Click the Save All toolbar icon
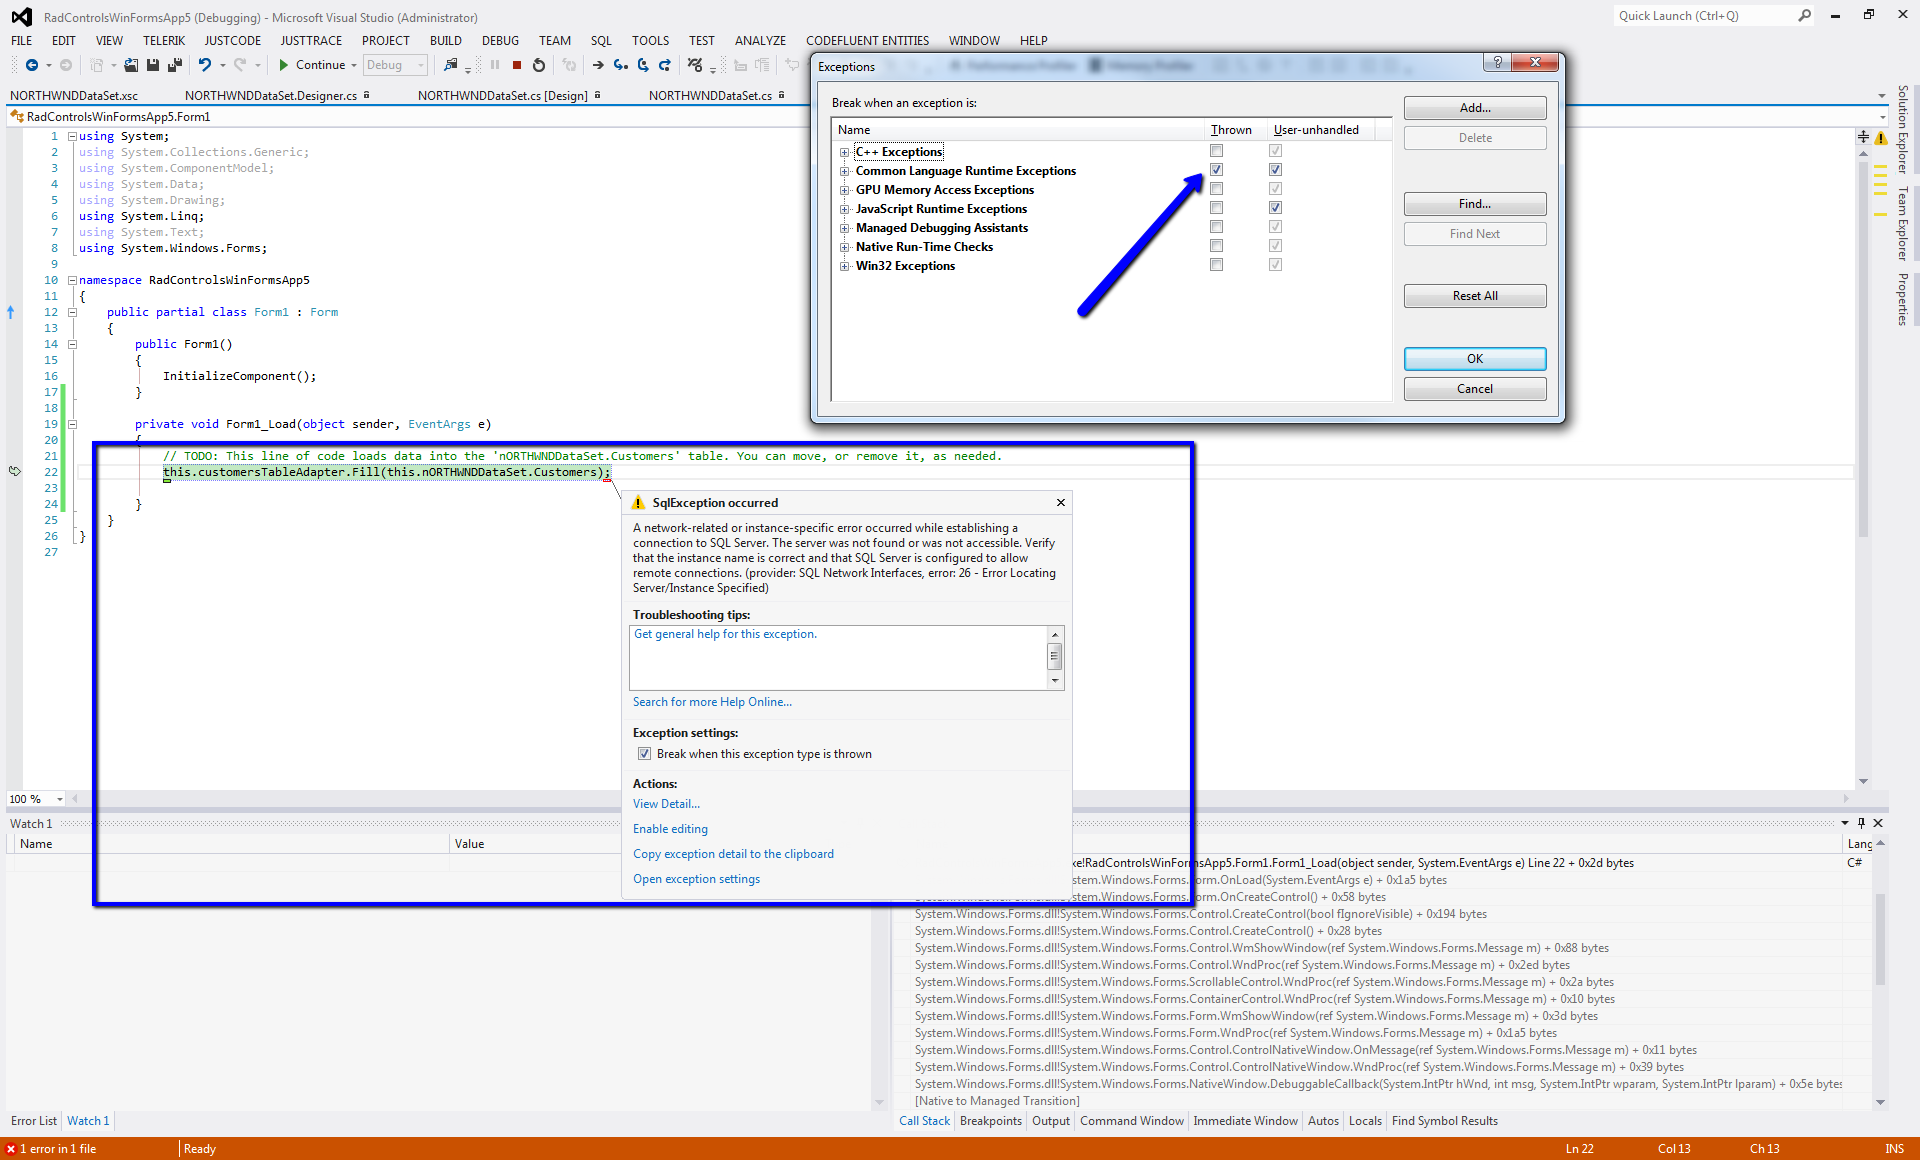The height and width of the screenshot is (1160, 1920). 175,65
